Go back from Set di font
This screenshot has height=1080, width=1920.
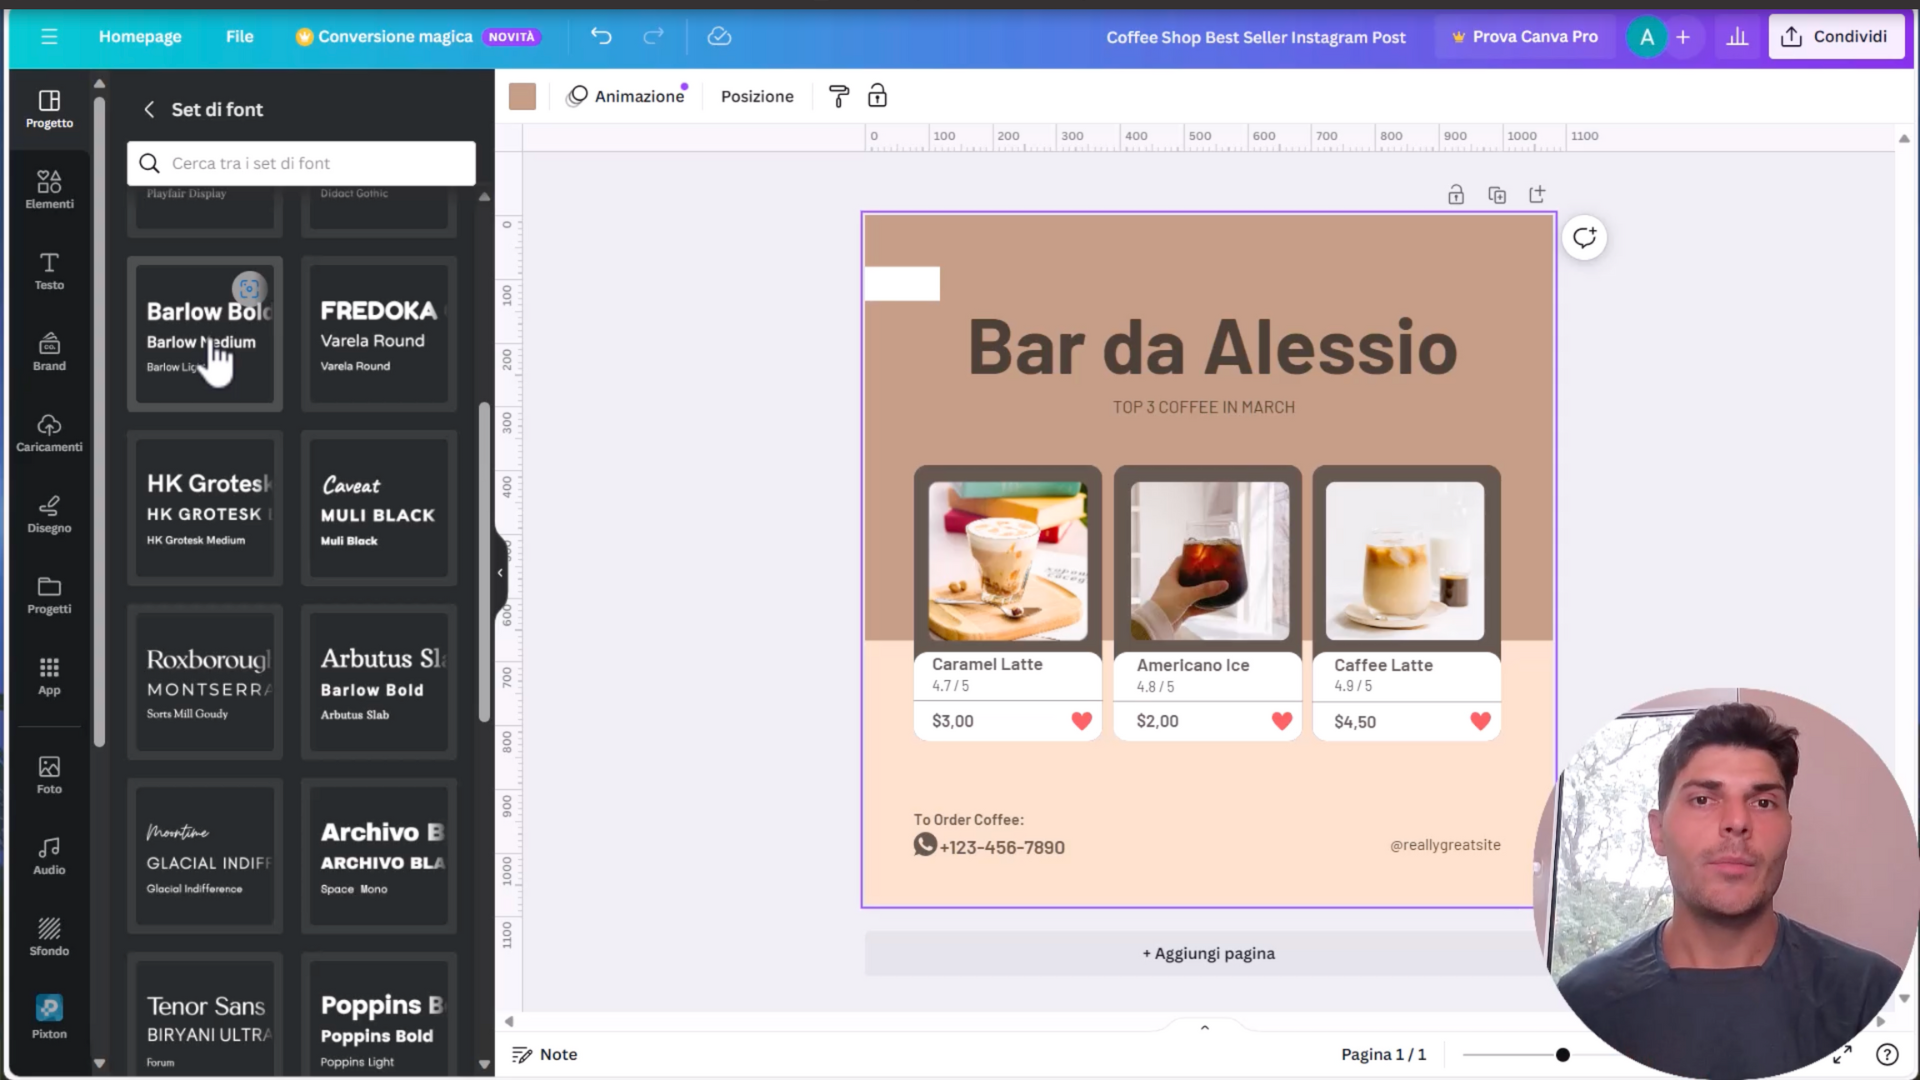click(x=149, y=109)
